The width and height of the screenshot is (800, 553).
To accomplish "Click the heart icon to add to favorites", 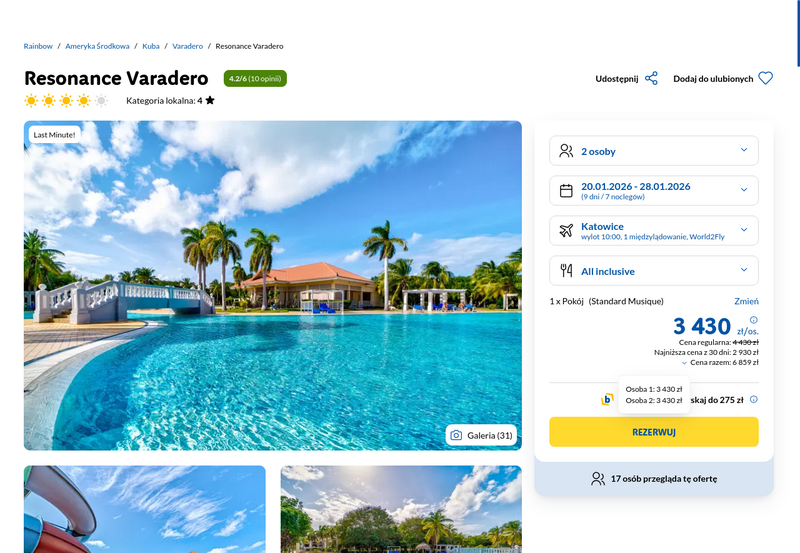I will click(765, 78).
